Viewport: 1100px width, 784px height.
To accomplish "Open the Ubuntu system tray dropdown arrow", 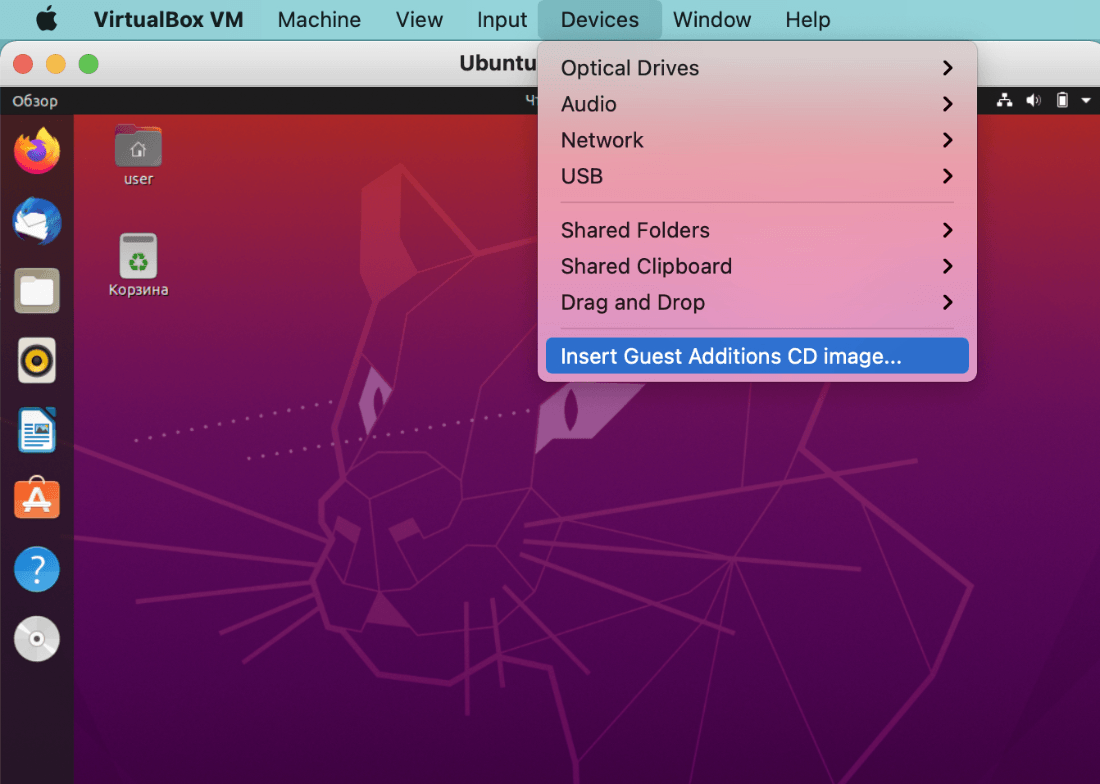I will tap(1085, 101).
